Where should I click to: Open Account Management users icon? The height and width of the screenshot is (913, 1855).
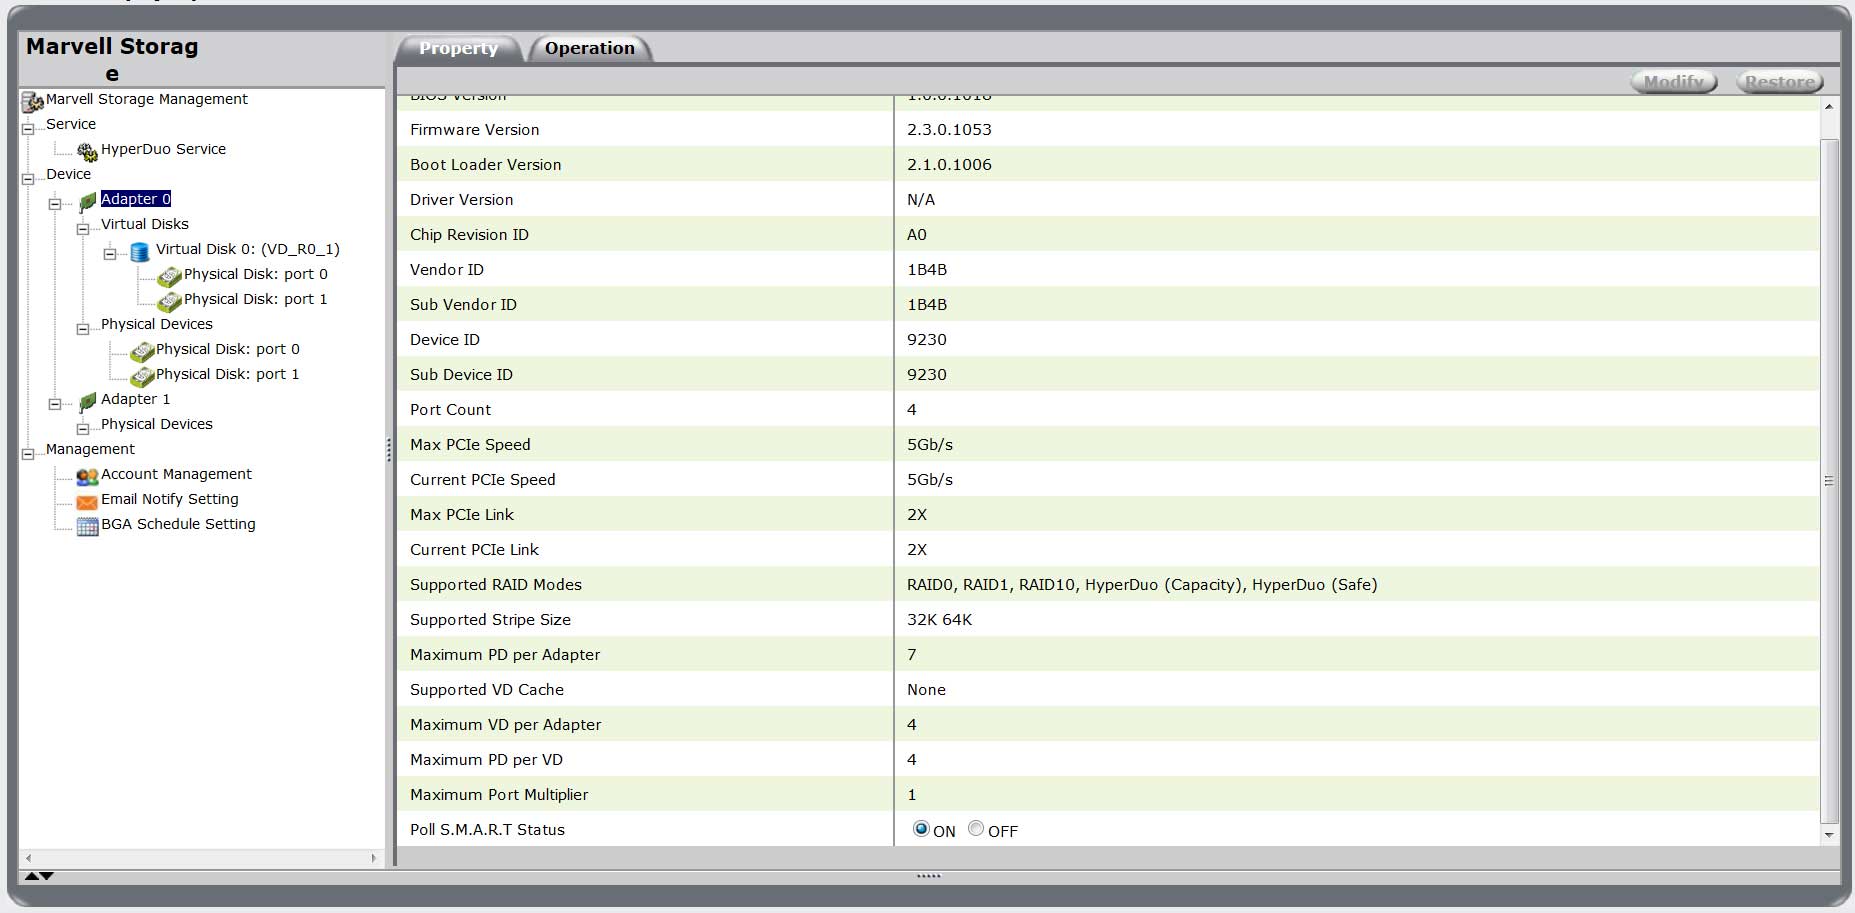pyautogui.click(x=88, y=477)
